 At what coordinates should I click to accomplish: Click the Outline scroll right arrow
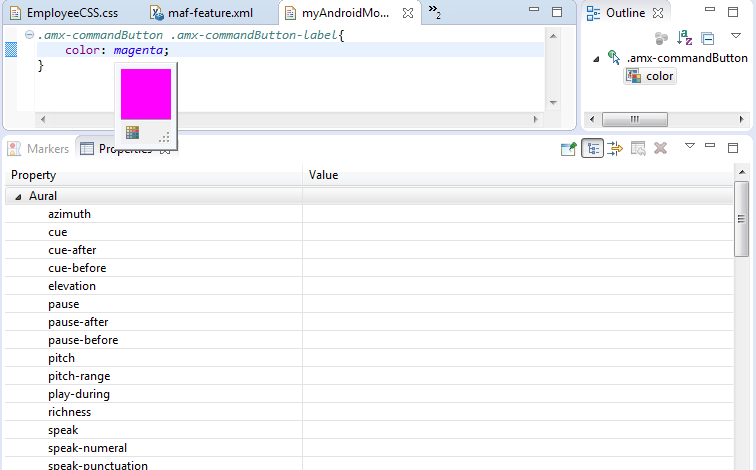click(x=741, y=119)
